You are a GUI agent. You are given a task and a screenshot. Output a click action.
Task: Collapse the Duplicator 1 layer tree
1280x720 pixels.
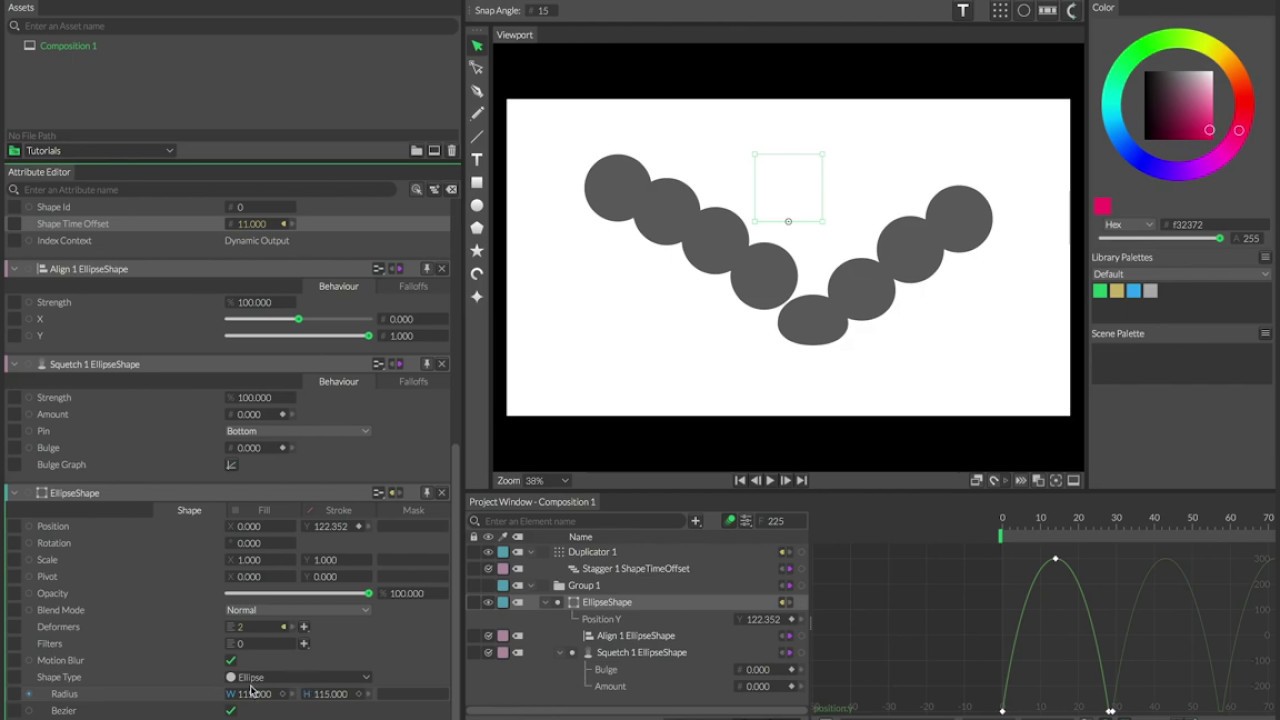531,552
